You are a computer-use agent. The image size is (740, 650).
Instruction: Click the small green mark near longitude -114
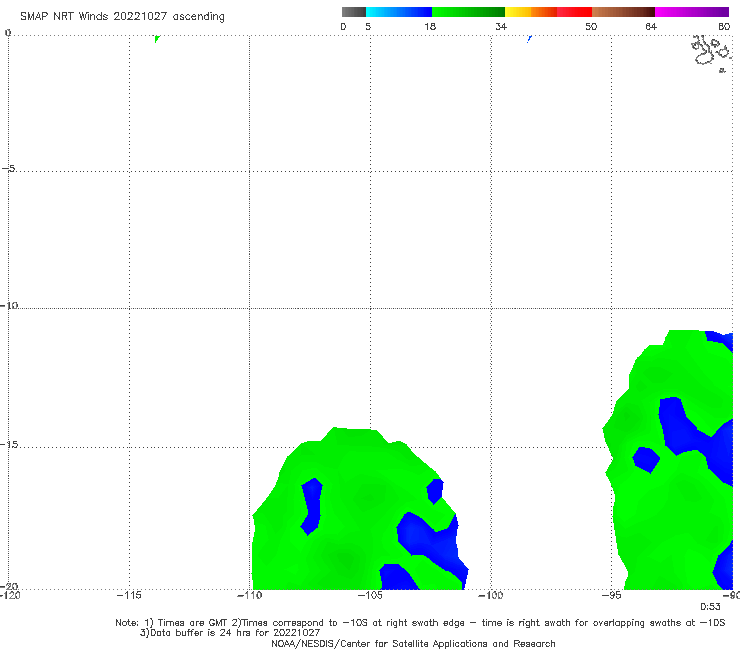pos(157,39)
